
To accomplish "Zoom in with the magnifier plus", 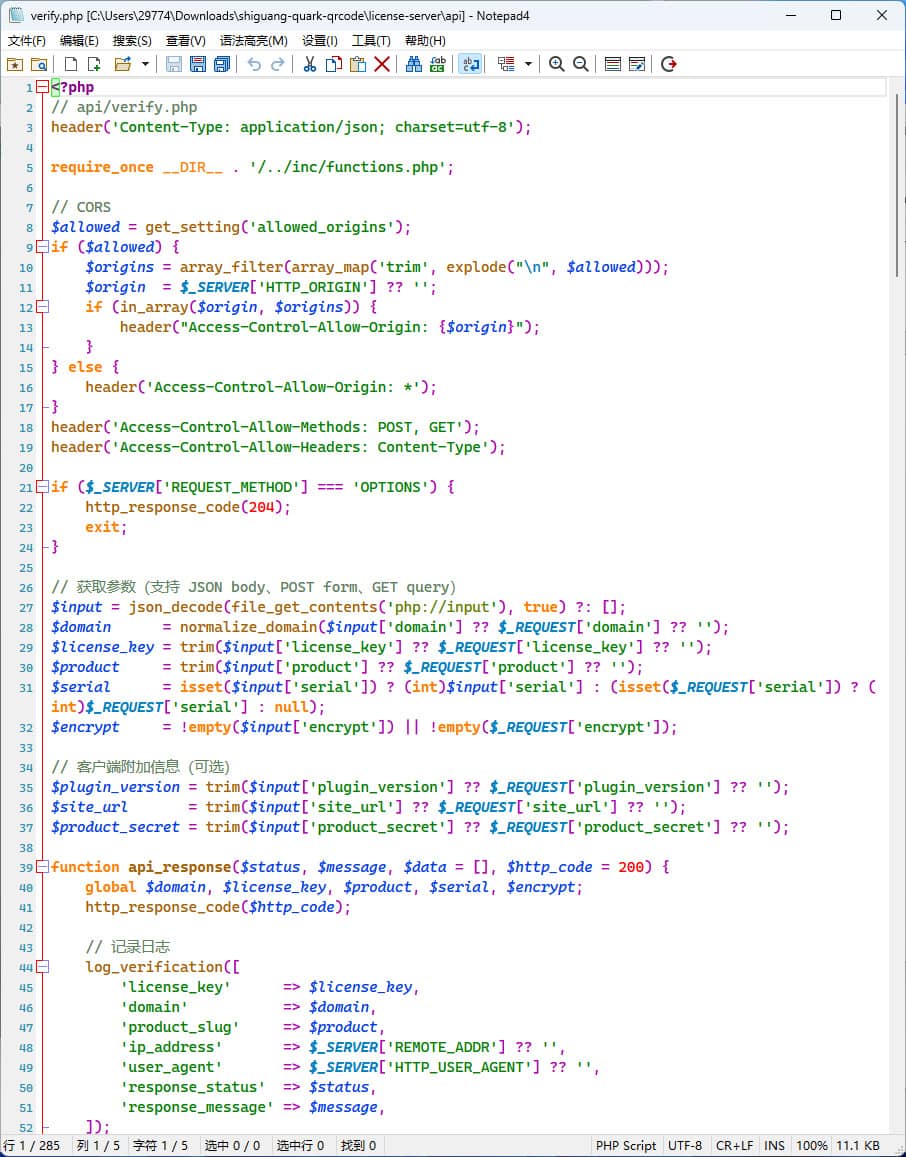I will click(556, 64).
